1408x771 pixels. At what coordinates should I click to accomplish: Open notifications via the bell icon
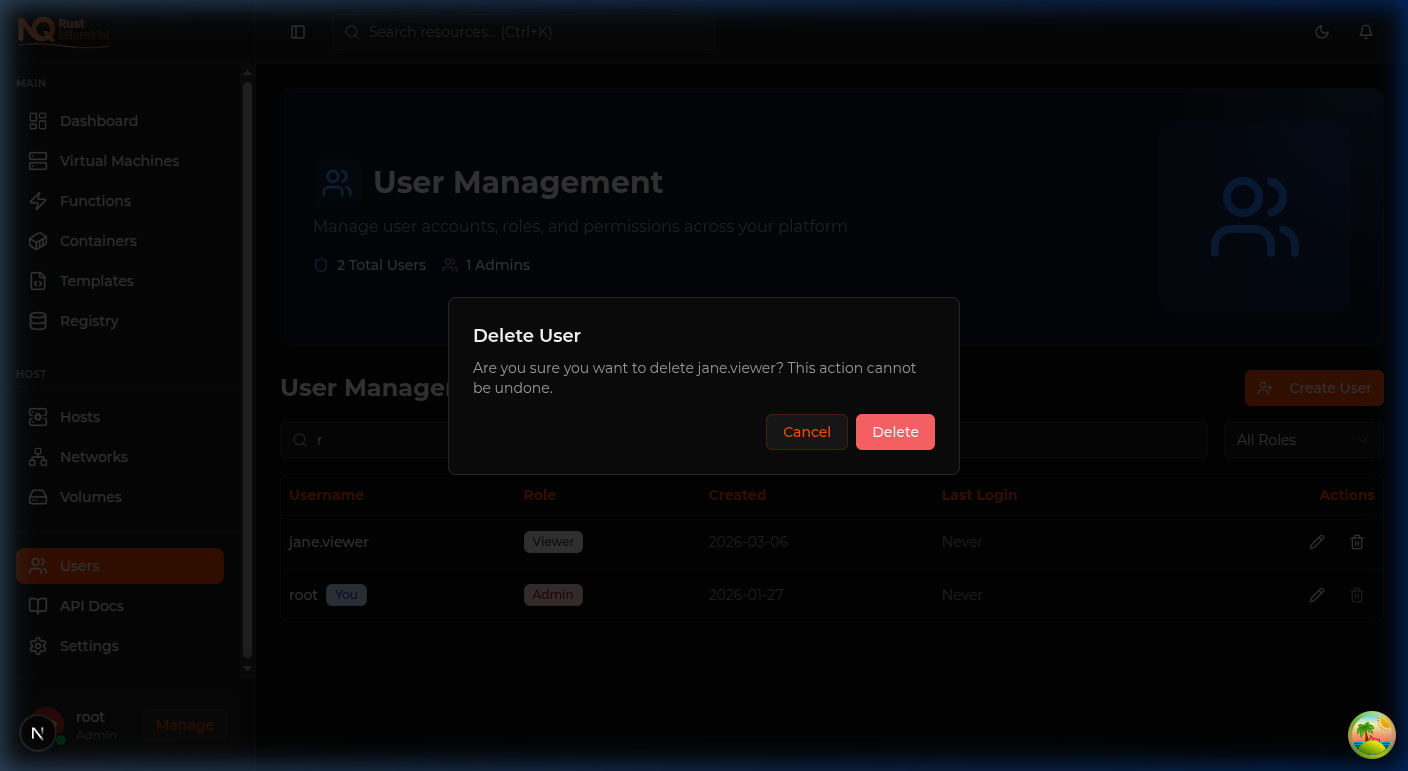click(1366, 31)
